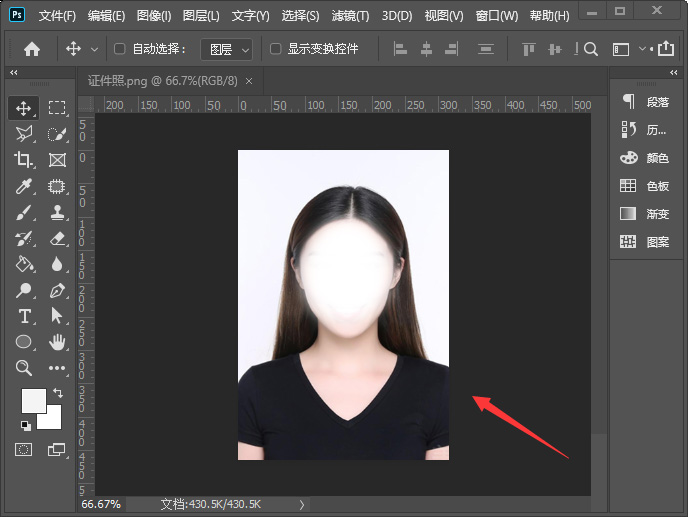Image resolution: width=688 pixels, height=517 pixels.
Task: Expand the Move tool preset picker arrow
Action: tap(95, 49)
